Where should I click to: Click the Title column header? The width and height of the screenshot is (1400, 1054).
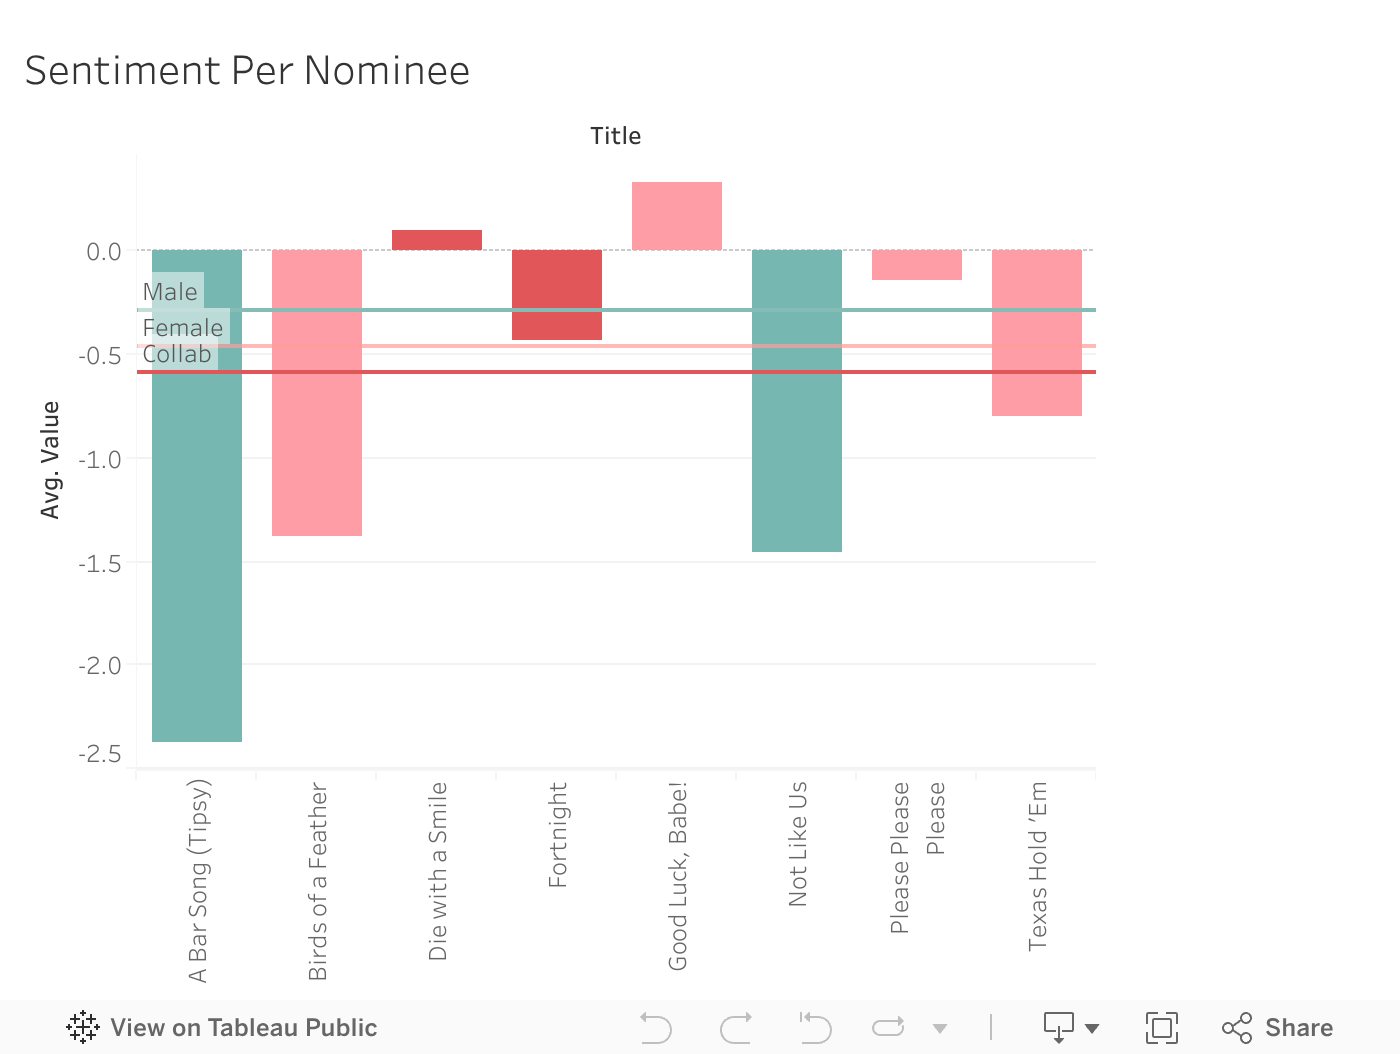(x=615, y=136)
